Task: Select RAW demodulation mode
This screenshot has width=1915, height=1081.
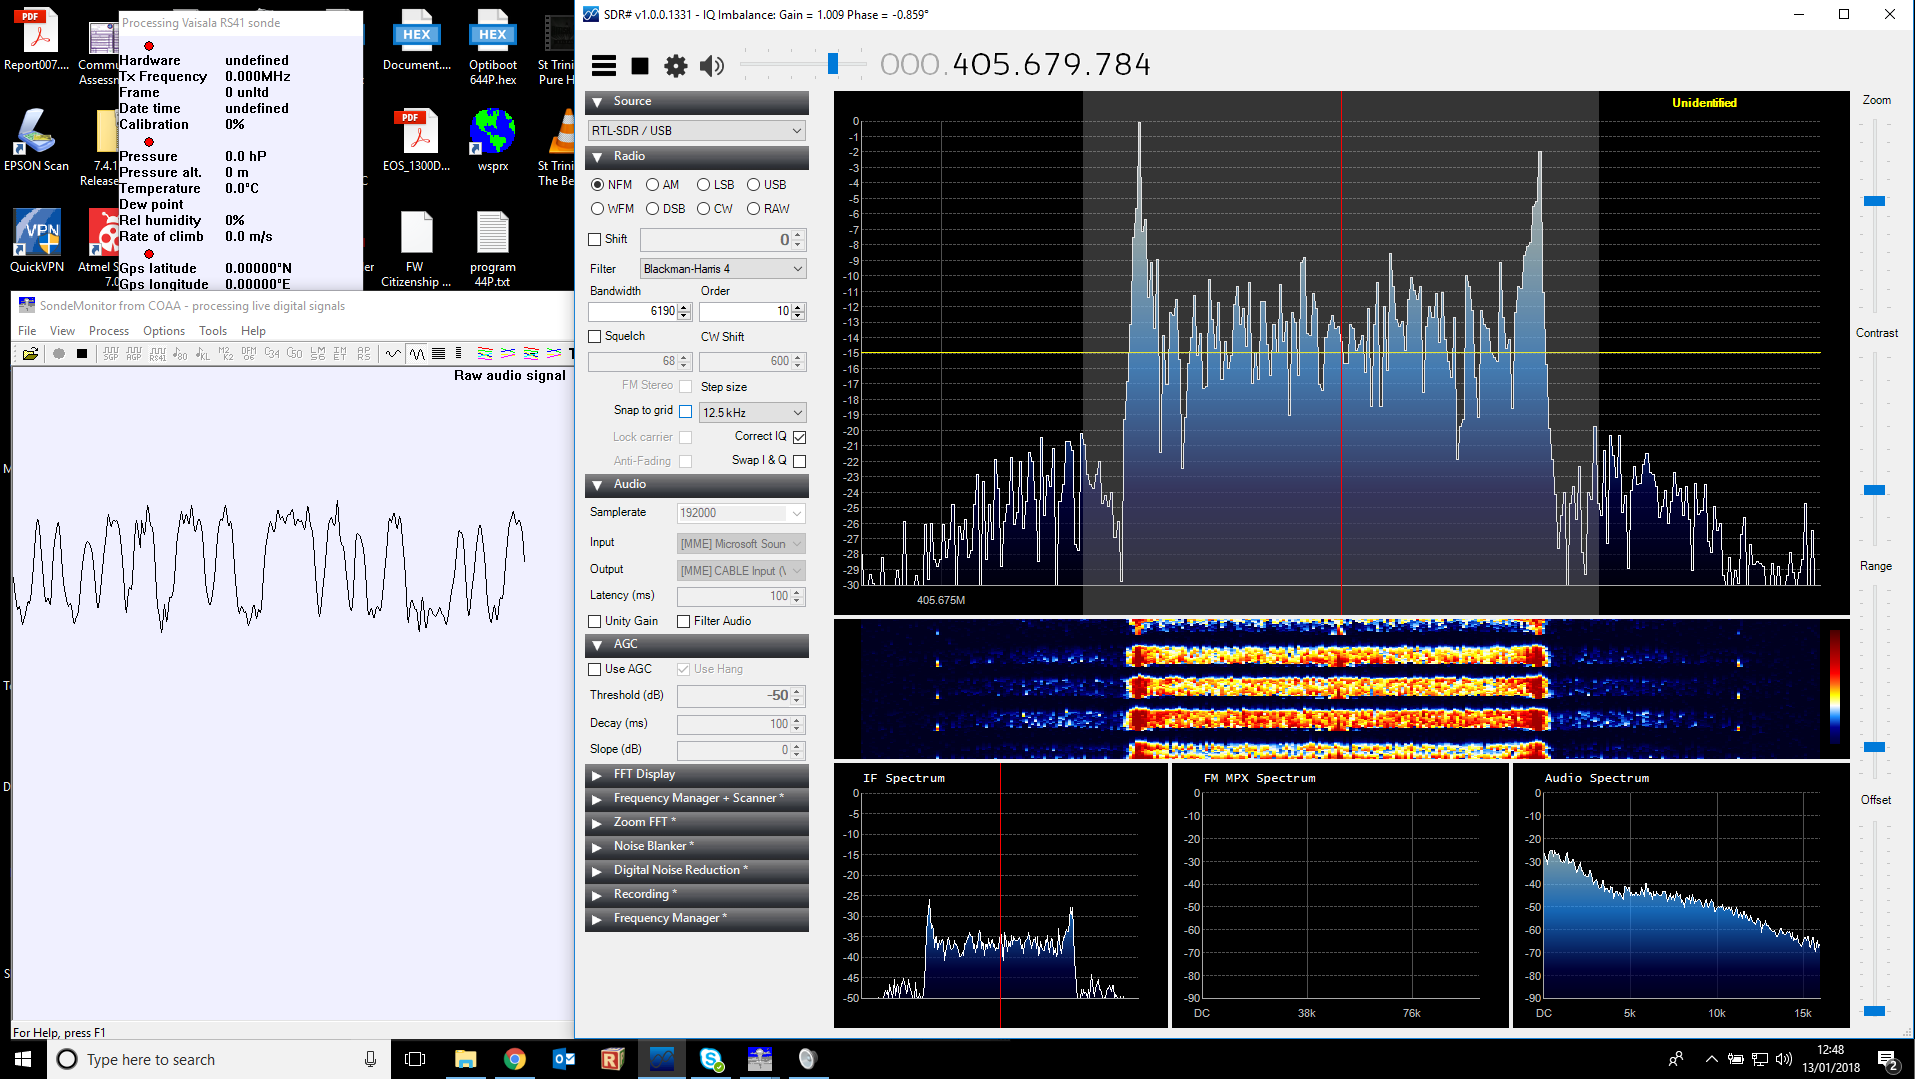Action: (x=754, y=209)
